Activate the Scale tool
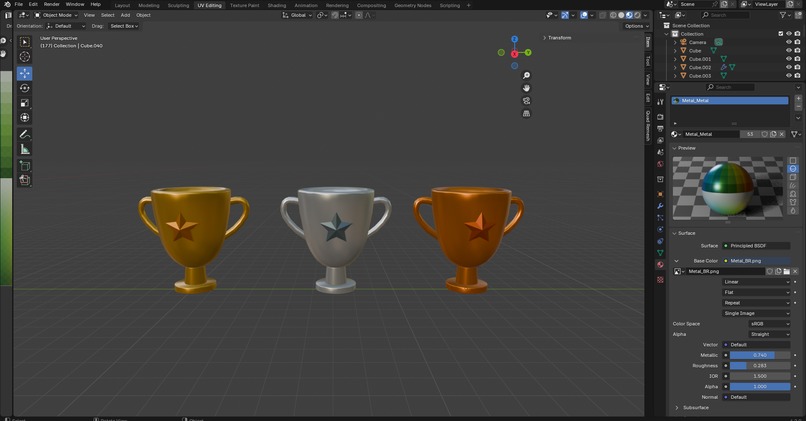Viewport: 806px width, 421px height. pos(25,103)
